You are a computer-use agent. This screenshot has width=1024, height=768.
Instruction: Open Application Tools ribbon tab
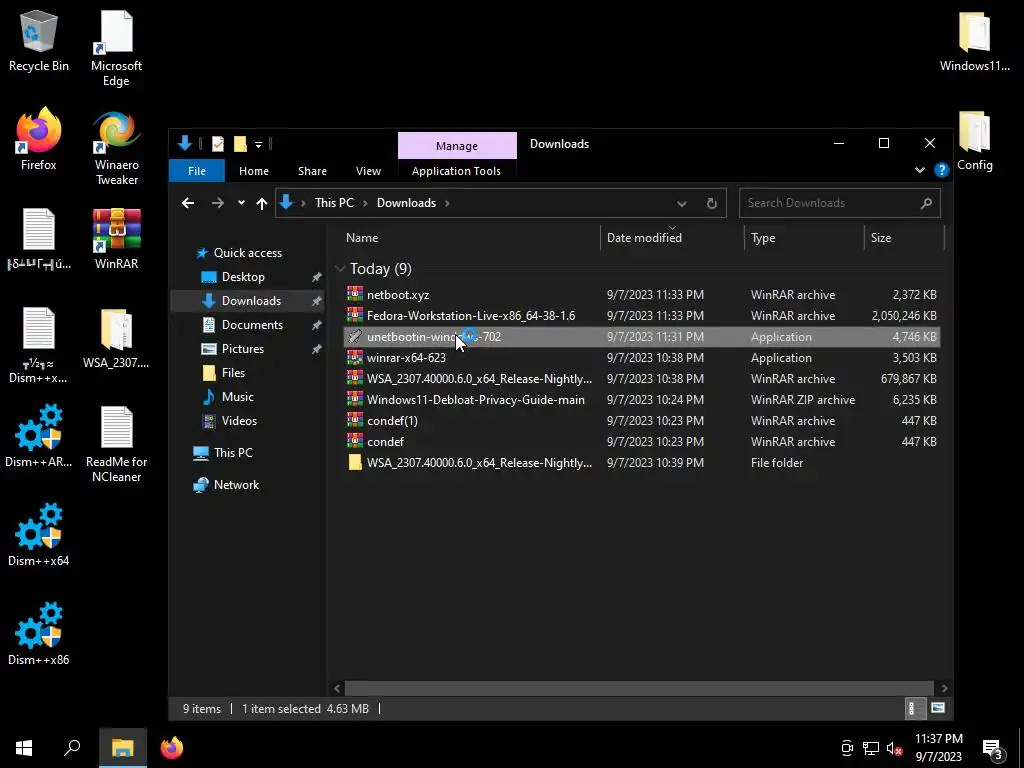tap(456, 170)
